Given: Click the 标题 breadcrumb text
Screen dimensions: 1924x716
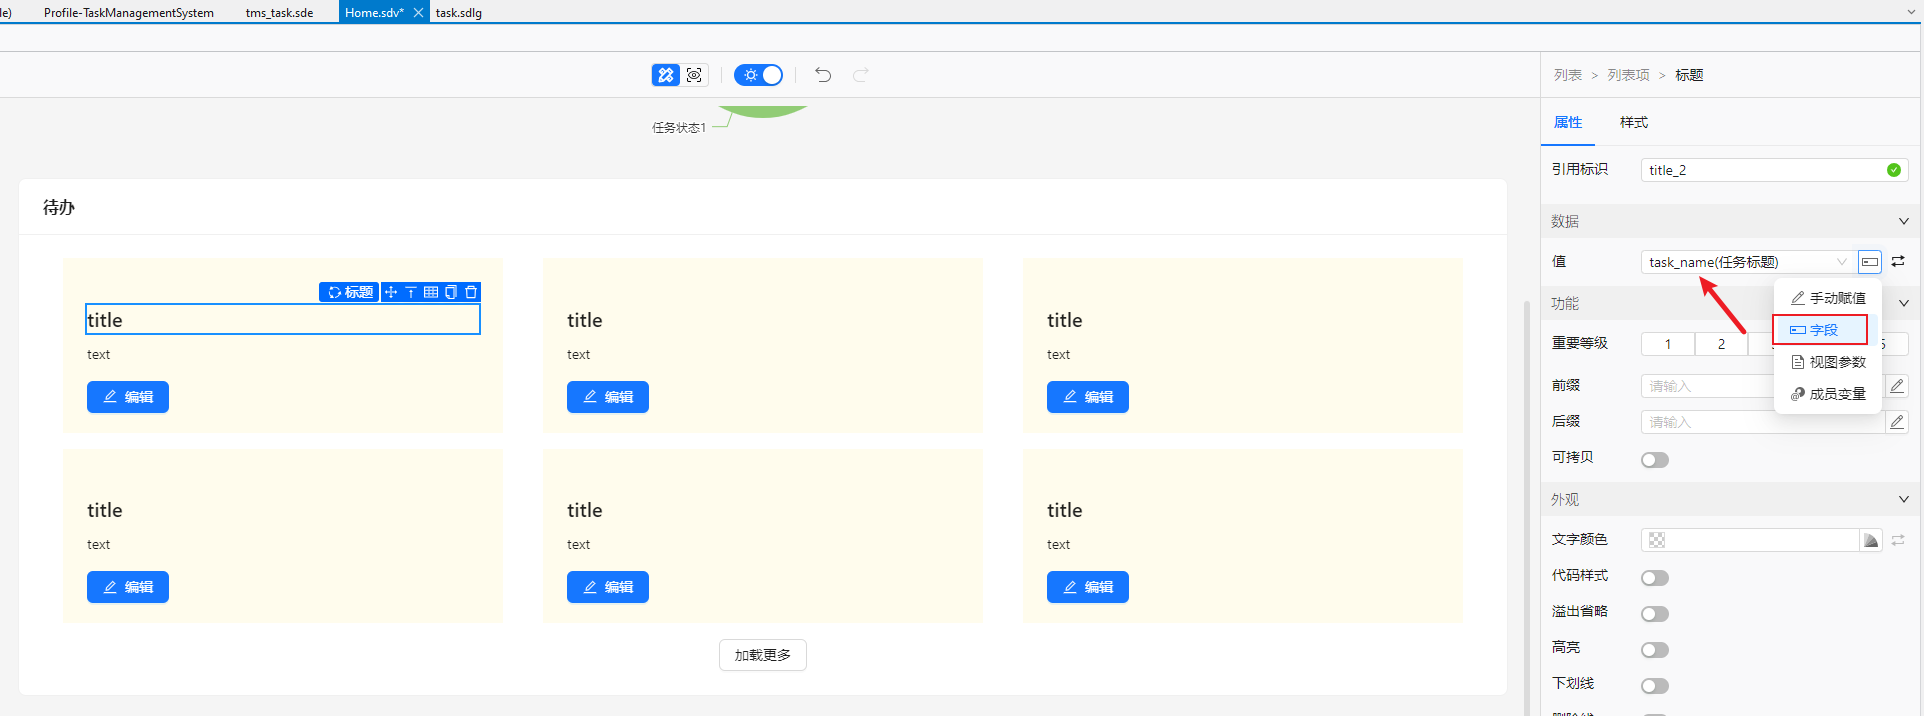Looking at the screenshot, I should (1689, 75).
